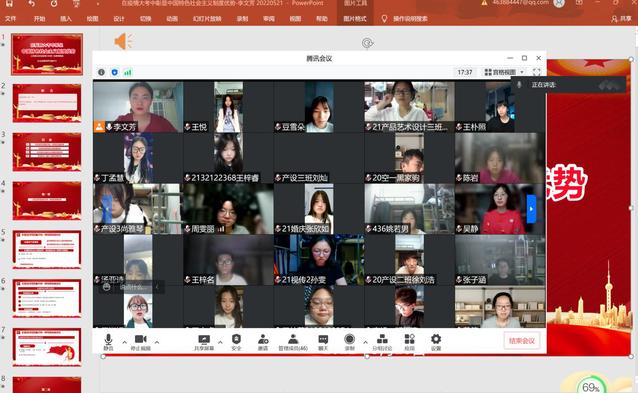Open the grid view layout dropdown
Screen dimensions: 638x393
pos(504,72)
